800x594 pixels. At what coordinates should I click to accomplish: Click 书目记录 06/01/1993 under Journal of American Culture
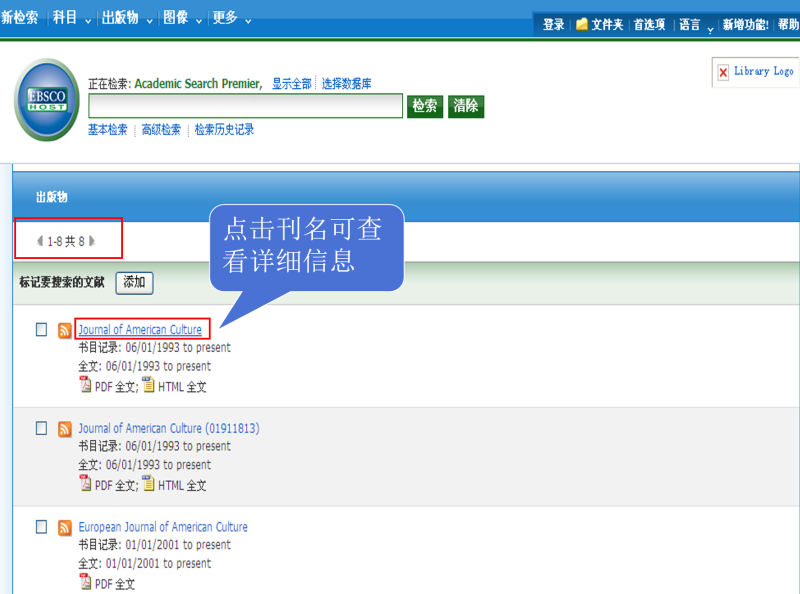[x=154, y=348]
